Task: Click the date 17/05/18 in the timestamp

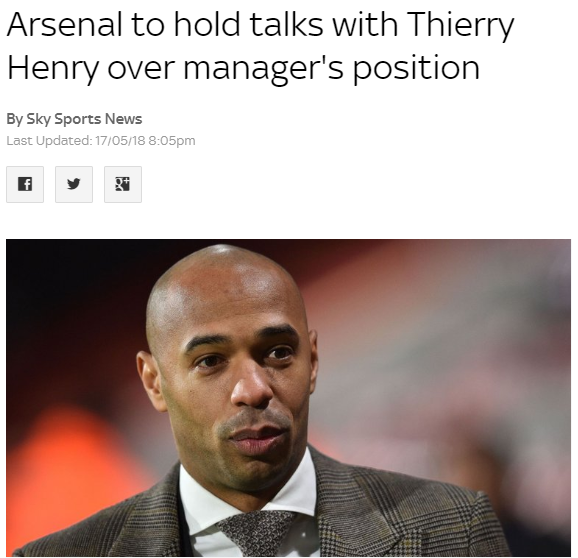Action: (120, 140)
